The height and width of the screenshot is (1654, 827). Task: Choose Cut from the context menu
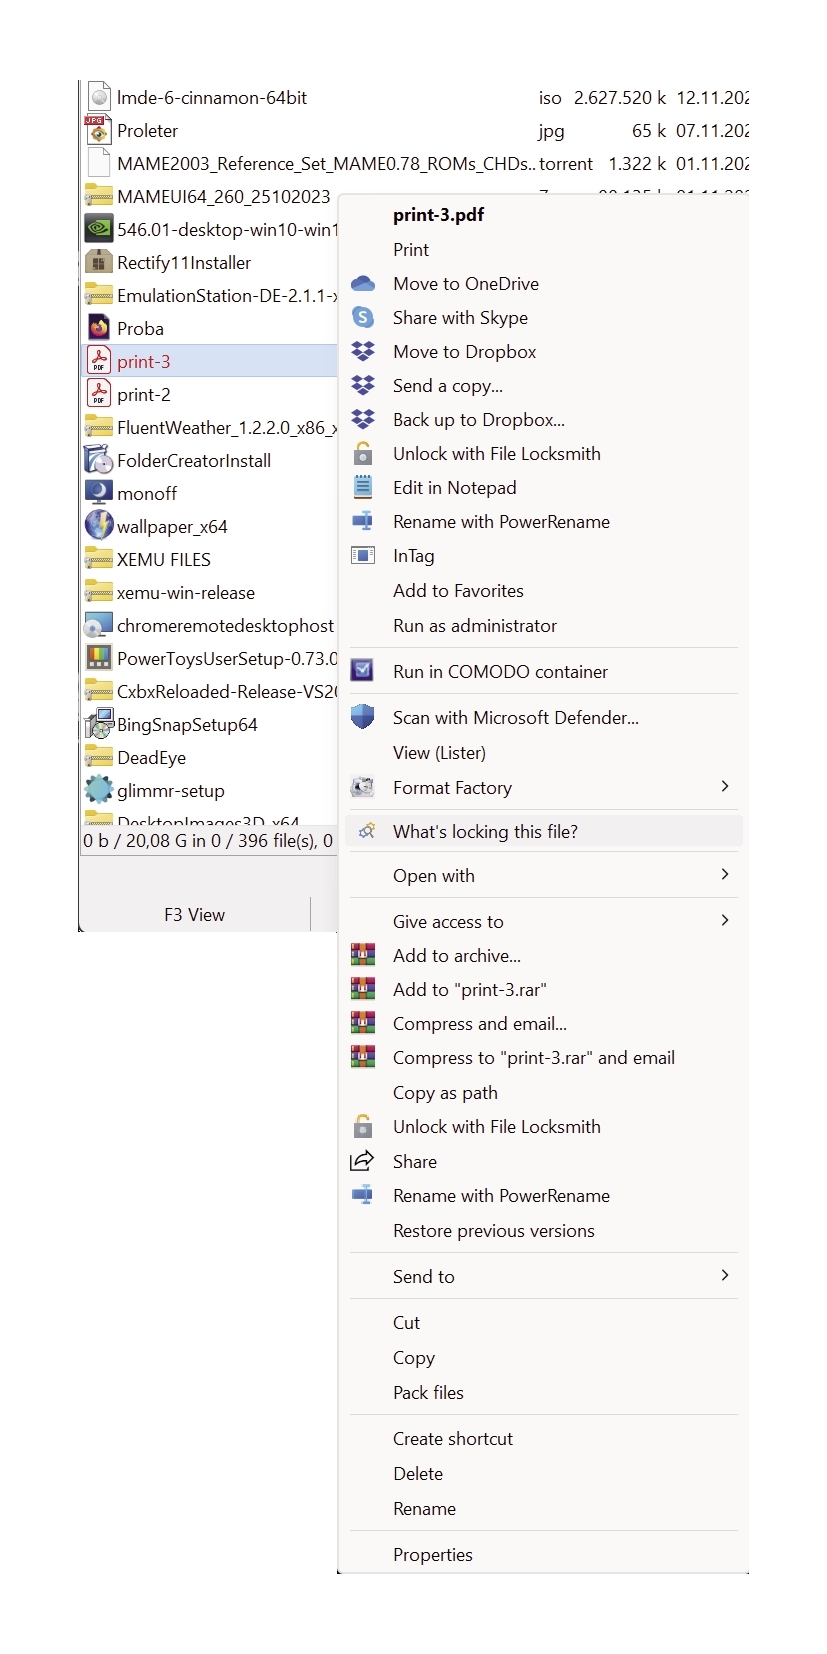[x=406, y=1323]
